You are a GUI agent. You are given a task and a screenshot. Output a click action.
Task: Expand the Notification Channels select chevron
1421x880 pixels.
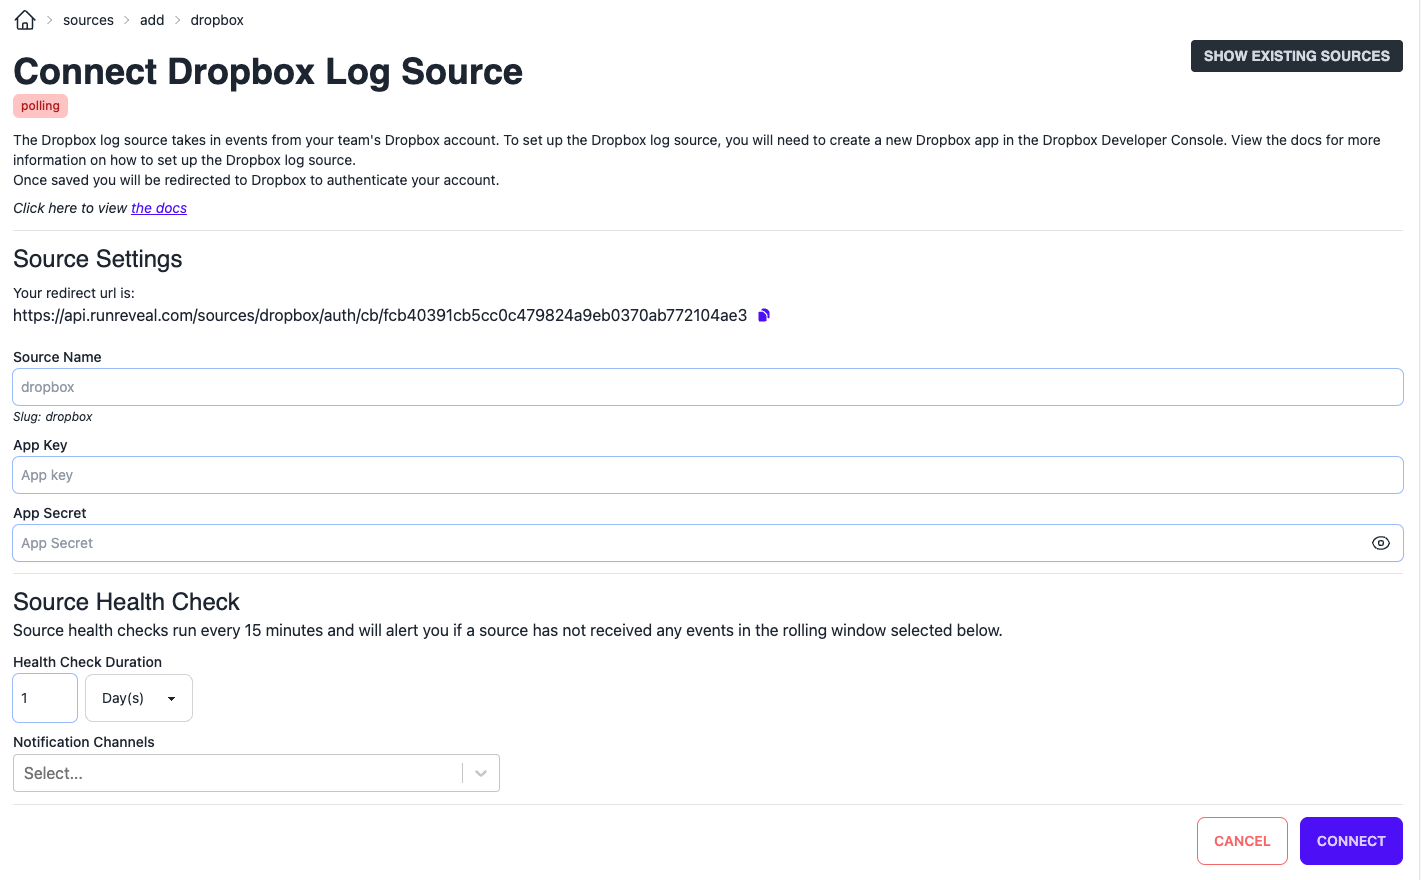tap(481, 773)
